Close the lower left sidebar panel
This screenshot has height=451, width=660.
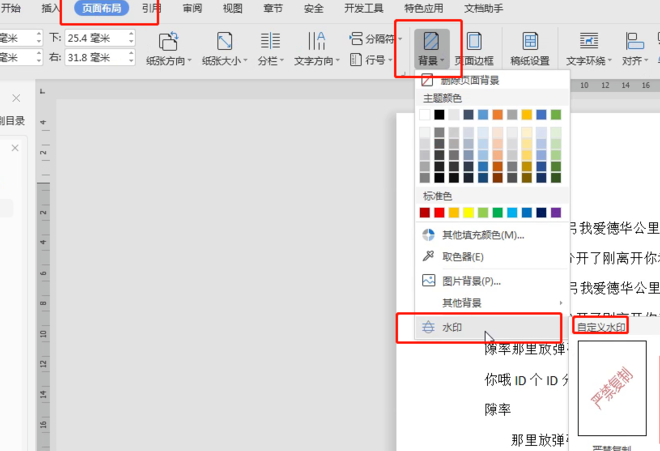(x=15, y=148)
